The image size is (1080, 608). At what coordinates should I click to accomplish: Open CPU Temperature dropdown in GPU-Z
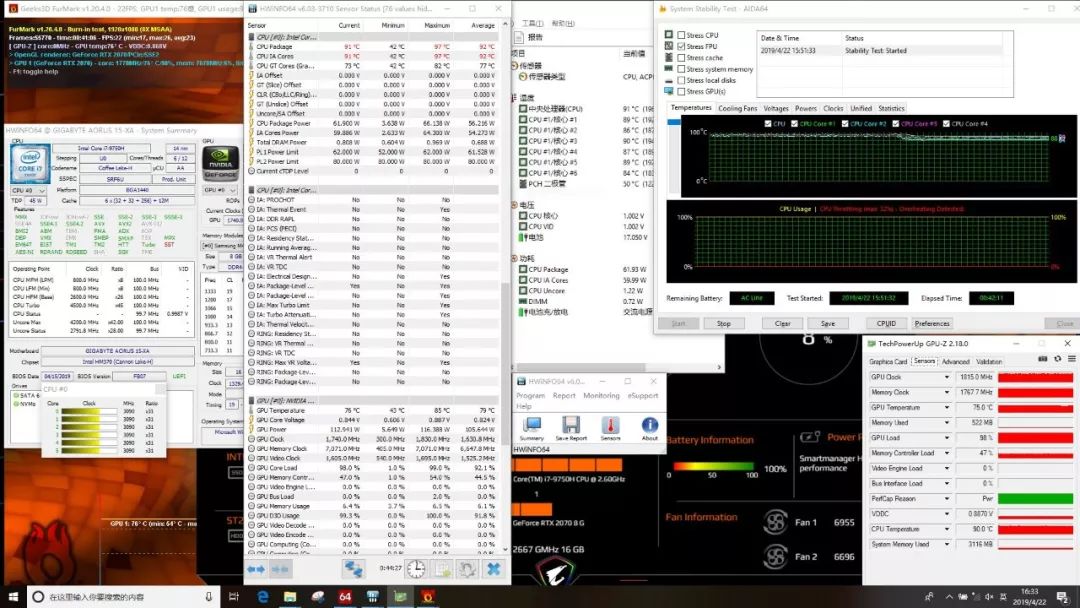pyautogui.click(x=947, y=529)
